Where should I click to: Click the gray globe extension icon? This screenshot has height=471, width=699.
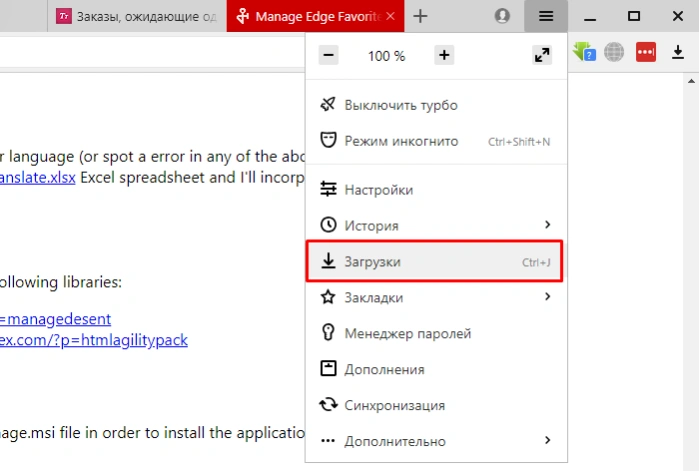[614, 52]
